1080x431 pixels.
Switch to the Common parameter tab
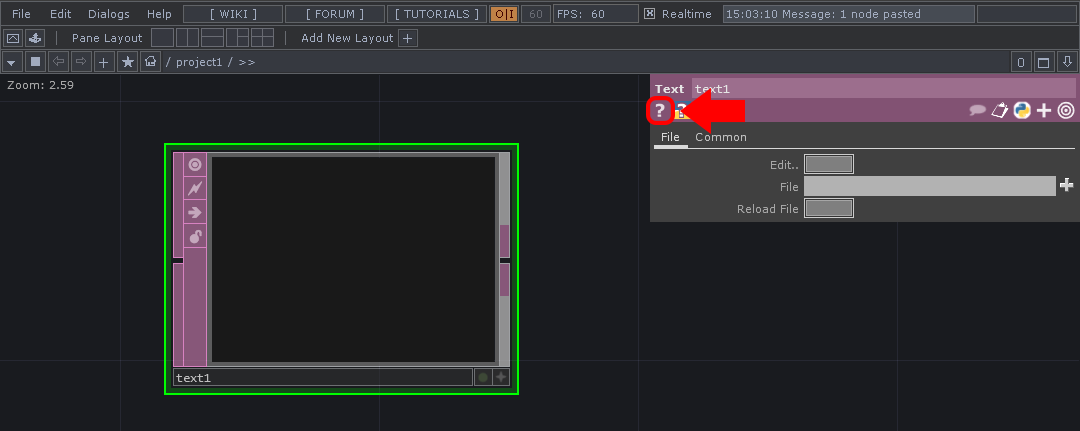tap(721, 137)
